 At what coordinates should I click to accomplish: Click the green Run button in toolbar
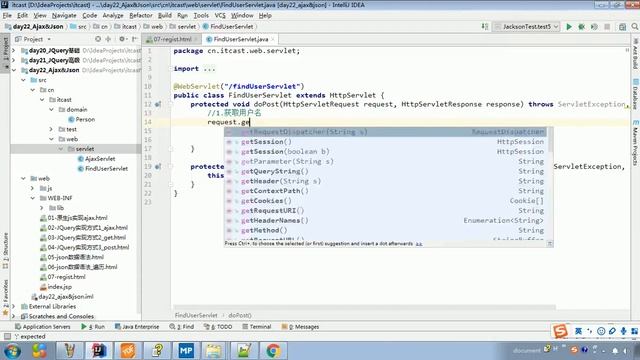click(x=569, y=27)
